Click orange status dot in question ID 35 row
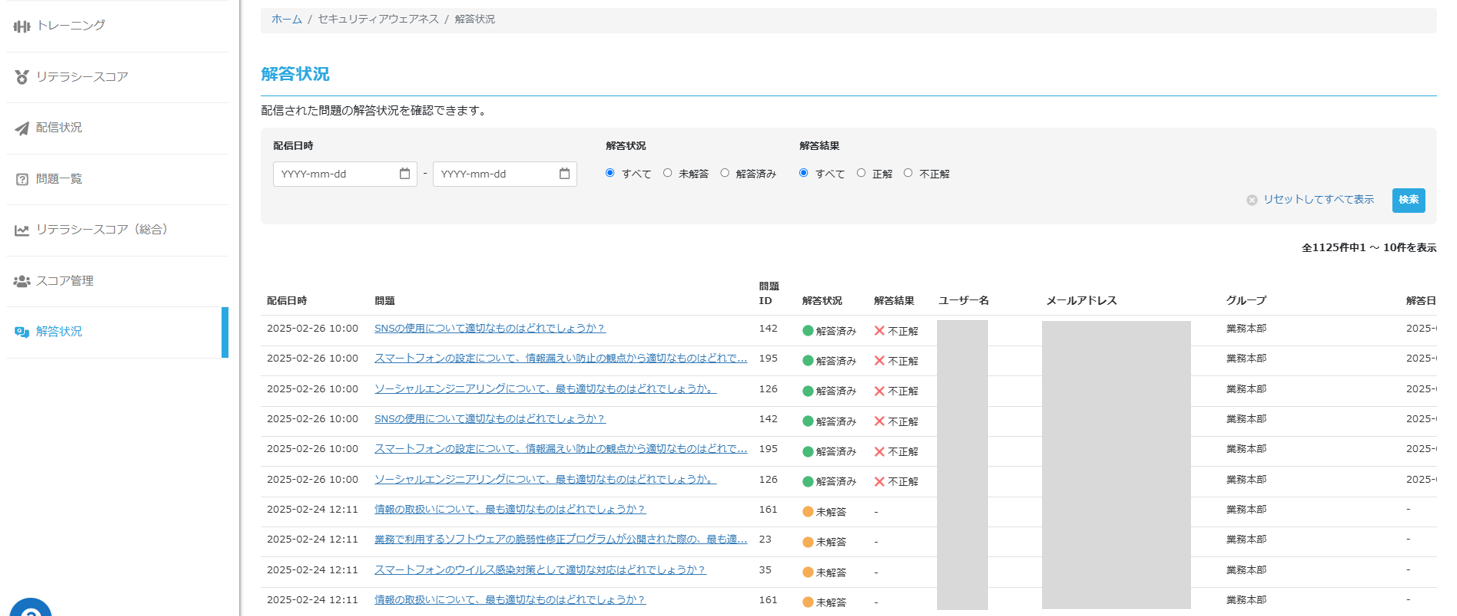The width and height of the screenshot is (1457, 616). tap(808, 572)
